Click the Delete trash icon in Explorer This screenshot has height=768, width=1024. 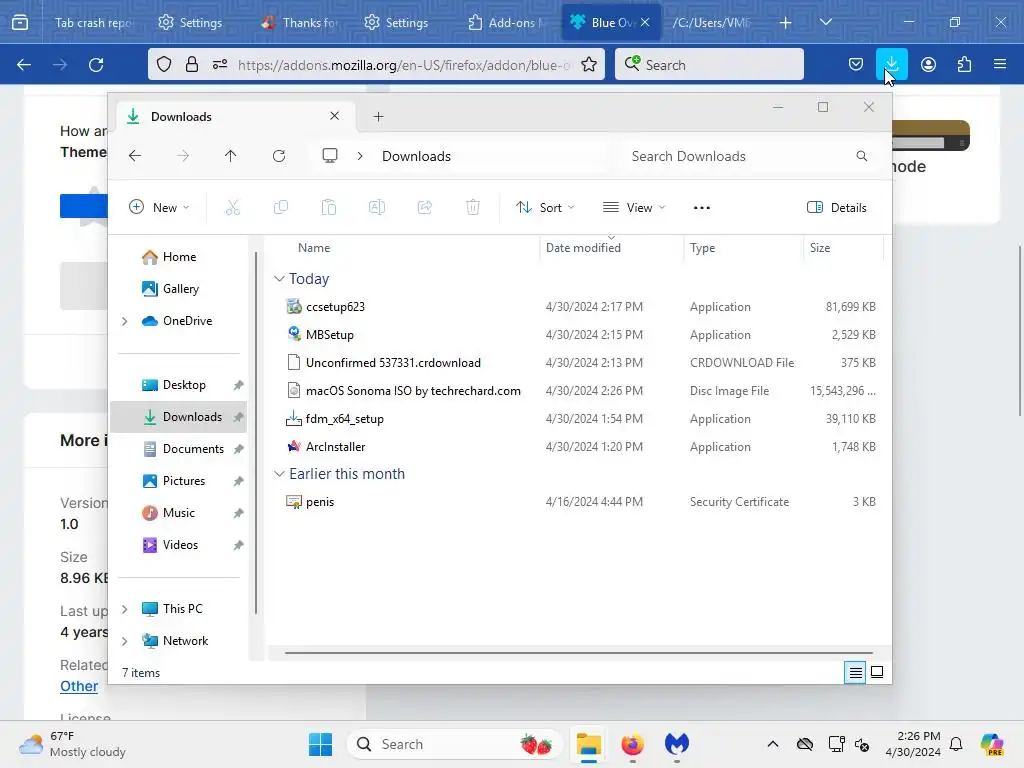pos(473,208)
